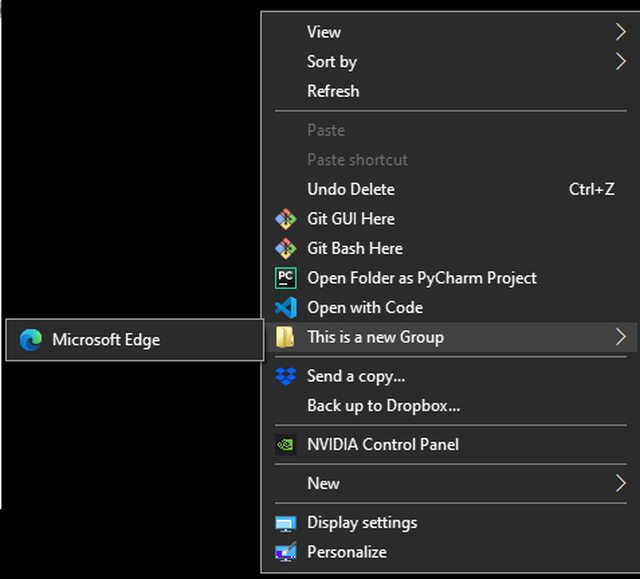640x579 pixels.
Task: Select Back up to Dropbox option
Action: coord(383,406)
